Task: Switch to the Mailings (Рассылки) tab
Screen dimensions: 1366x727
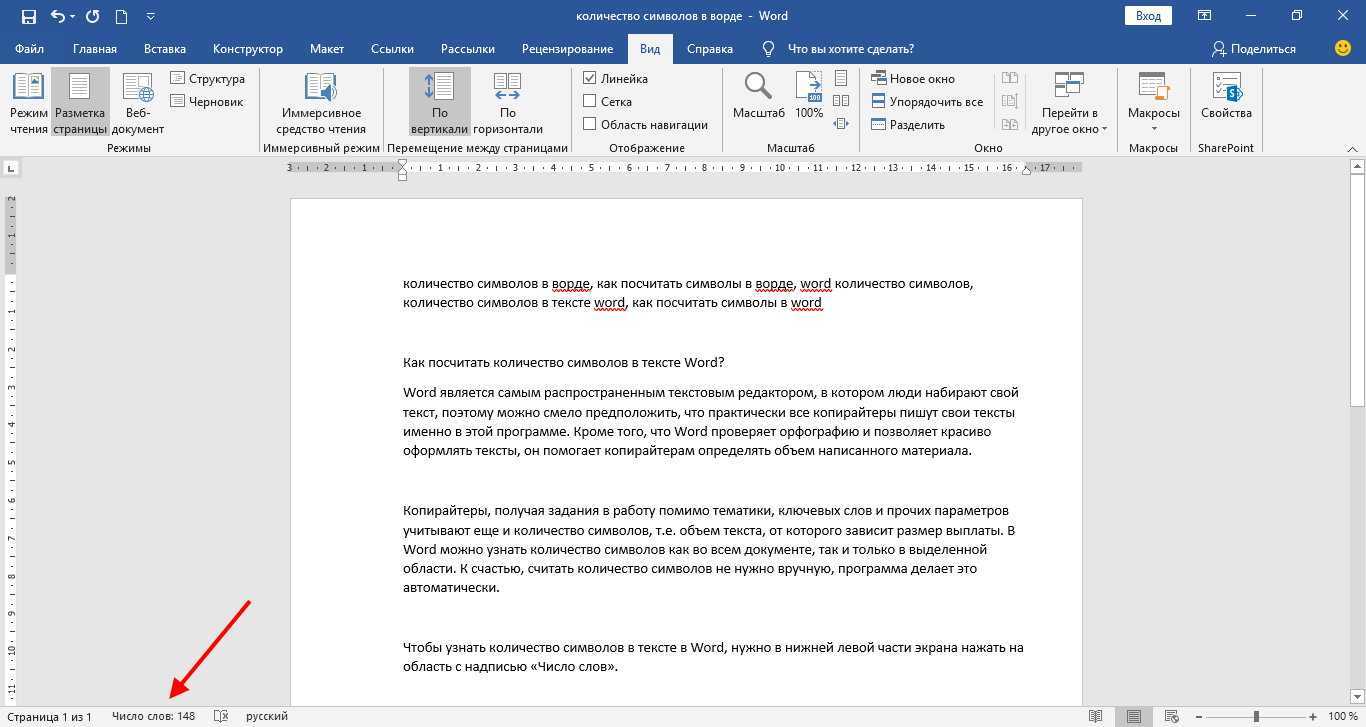Action: [468, 48]
